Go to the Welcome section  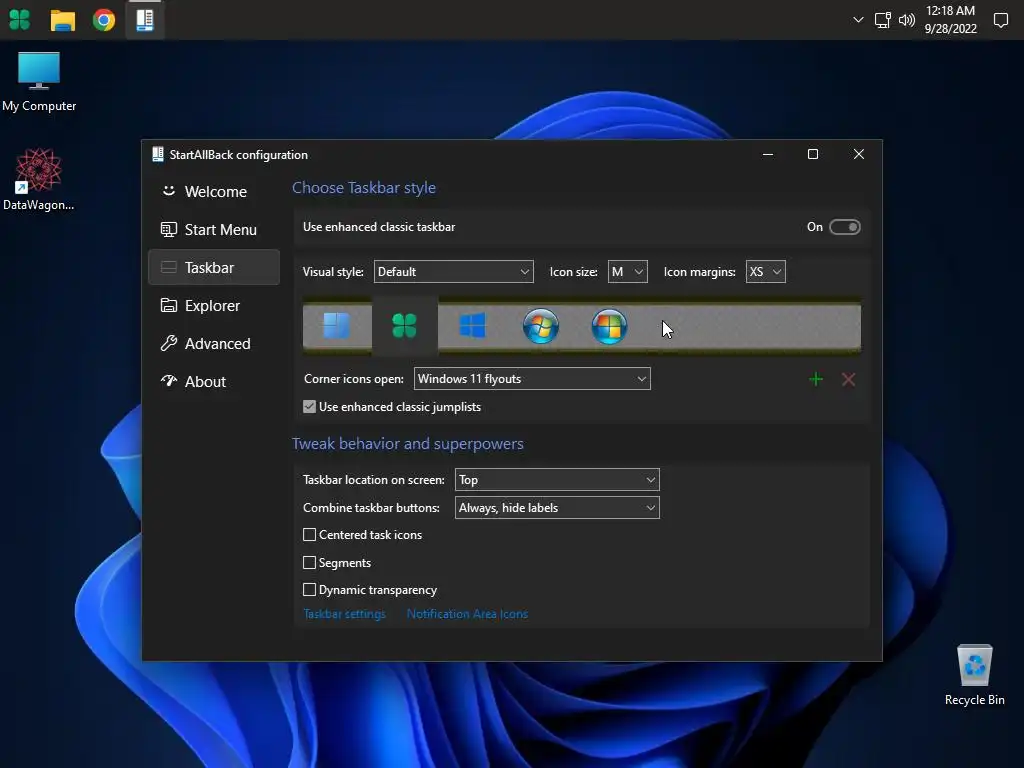pyautogui.click(x=214, y=191)
